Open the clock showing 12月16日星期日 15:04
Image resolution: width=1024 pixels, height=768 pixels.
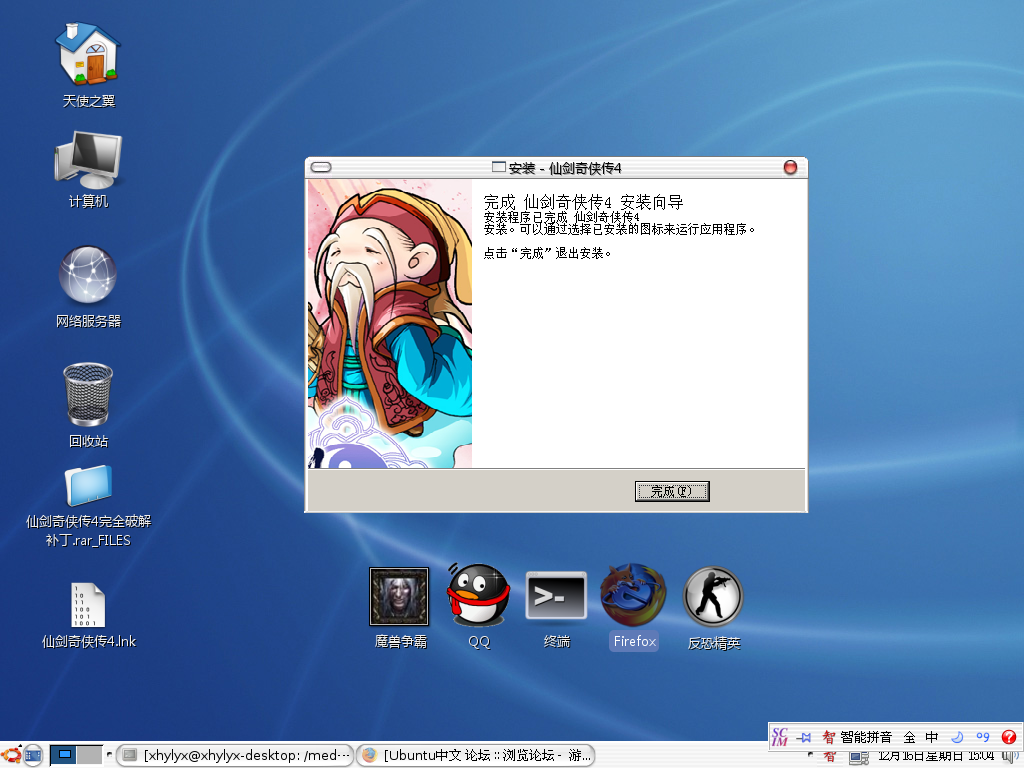[x=936, y=756]
